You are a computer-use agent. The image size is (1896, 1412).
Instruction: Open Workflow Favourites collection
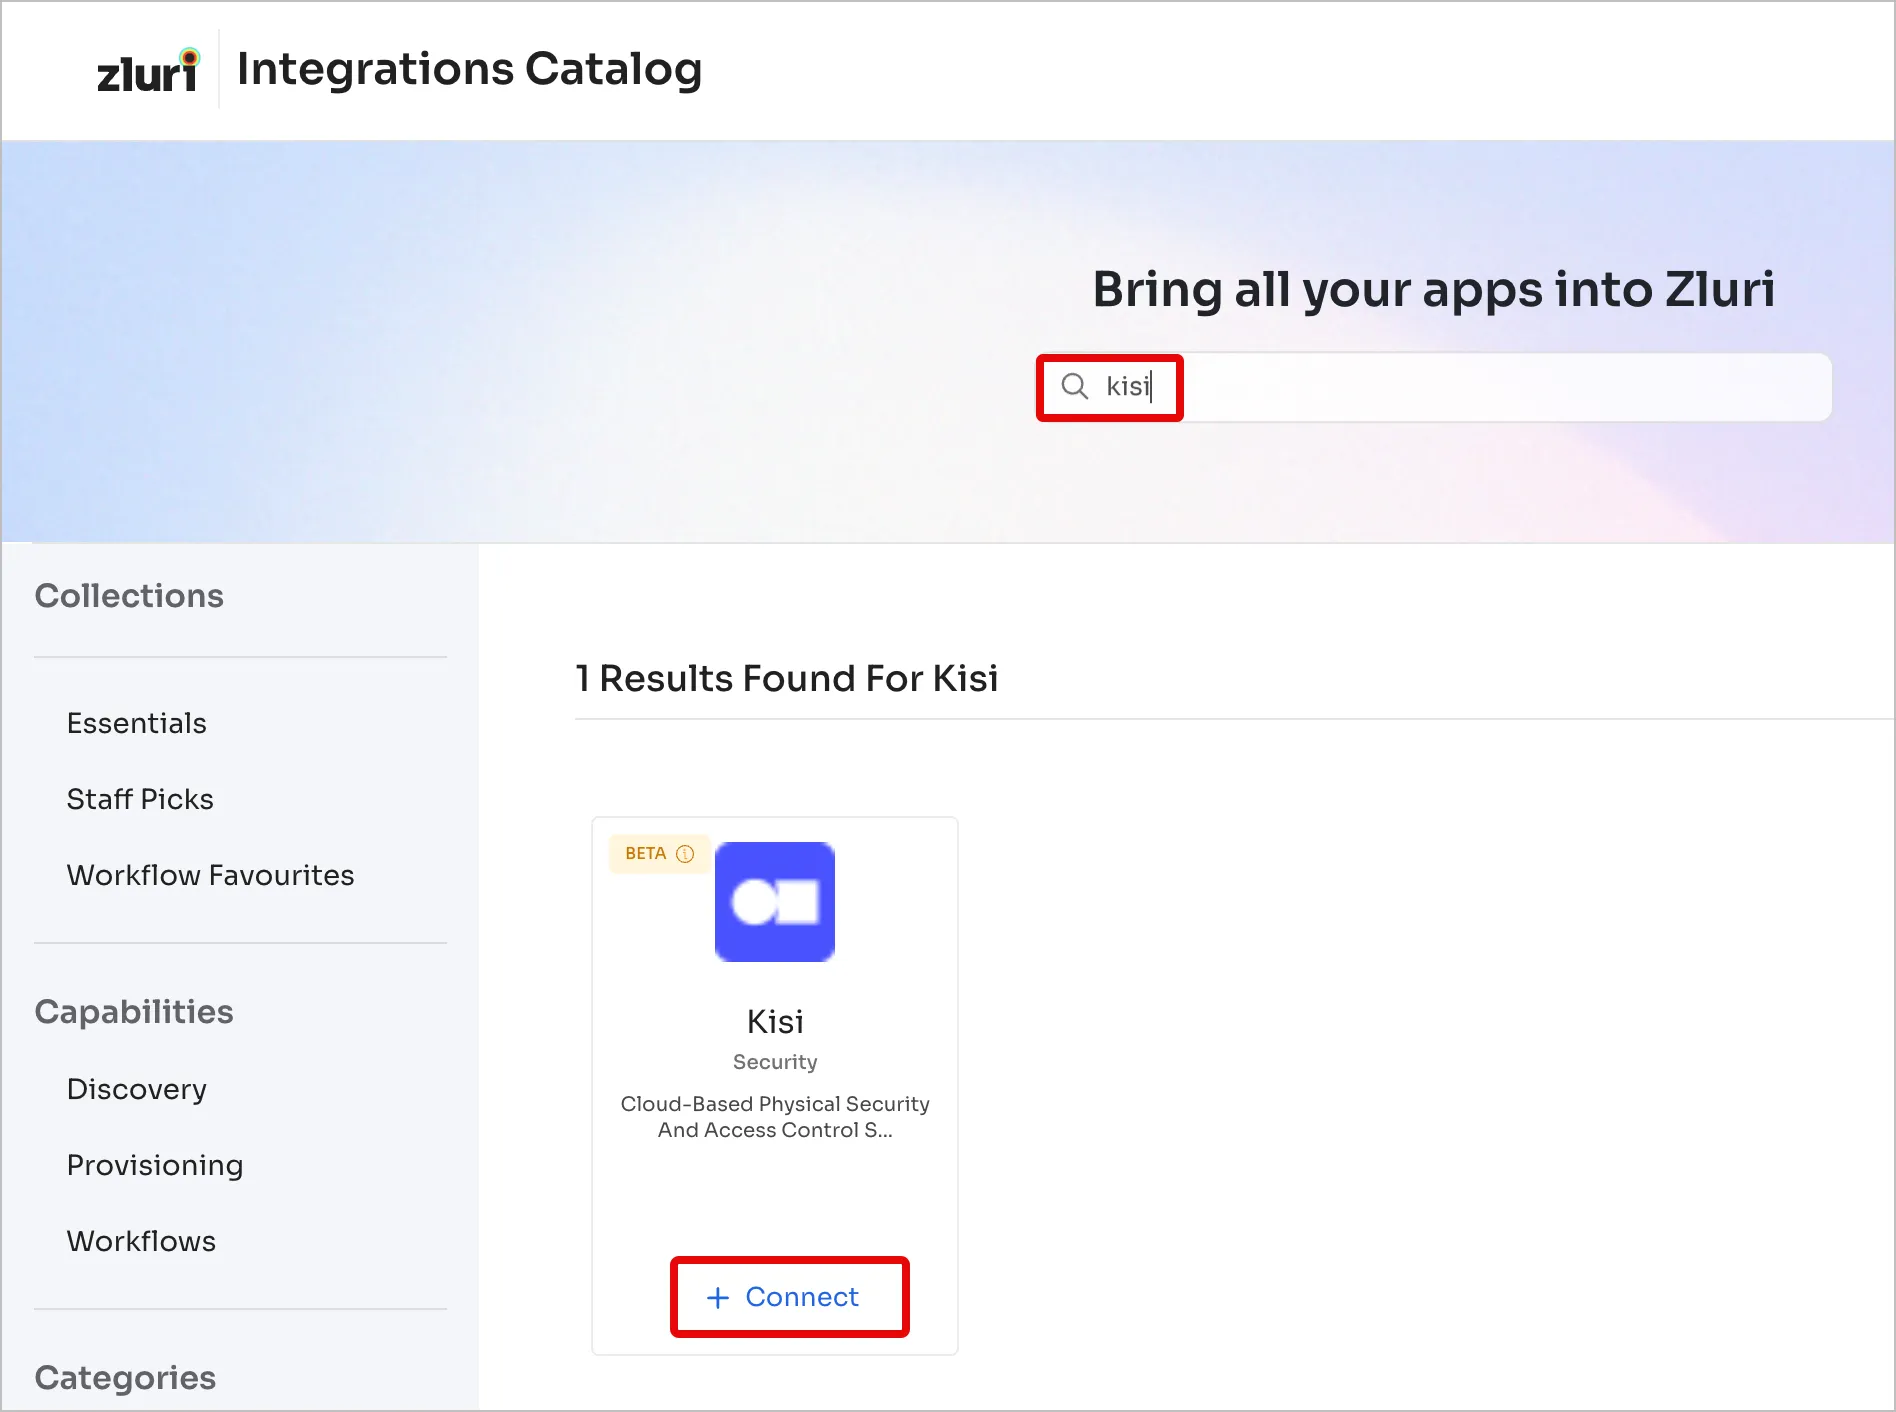click(210, 875)
